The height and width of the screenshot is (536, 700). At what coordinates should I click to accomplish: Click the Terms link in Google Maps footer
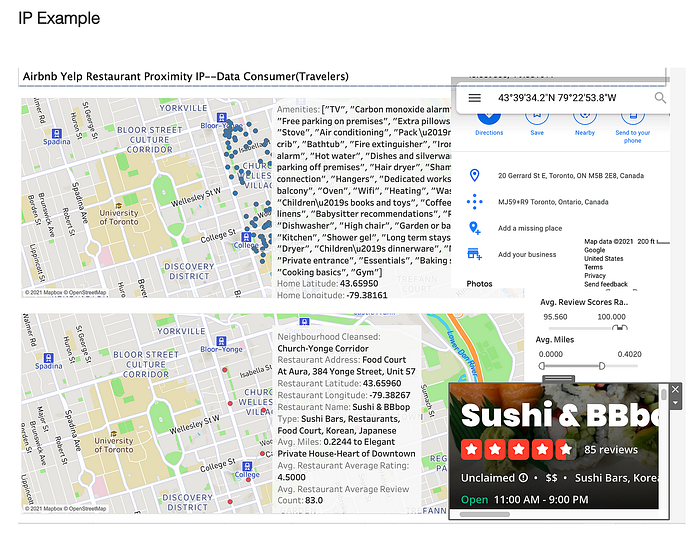click(593, 267)
